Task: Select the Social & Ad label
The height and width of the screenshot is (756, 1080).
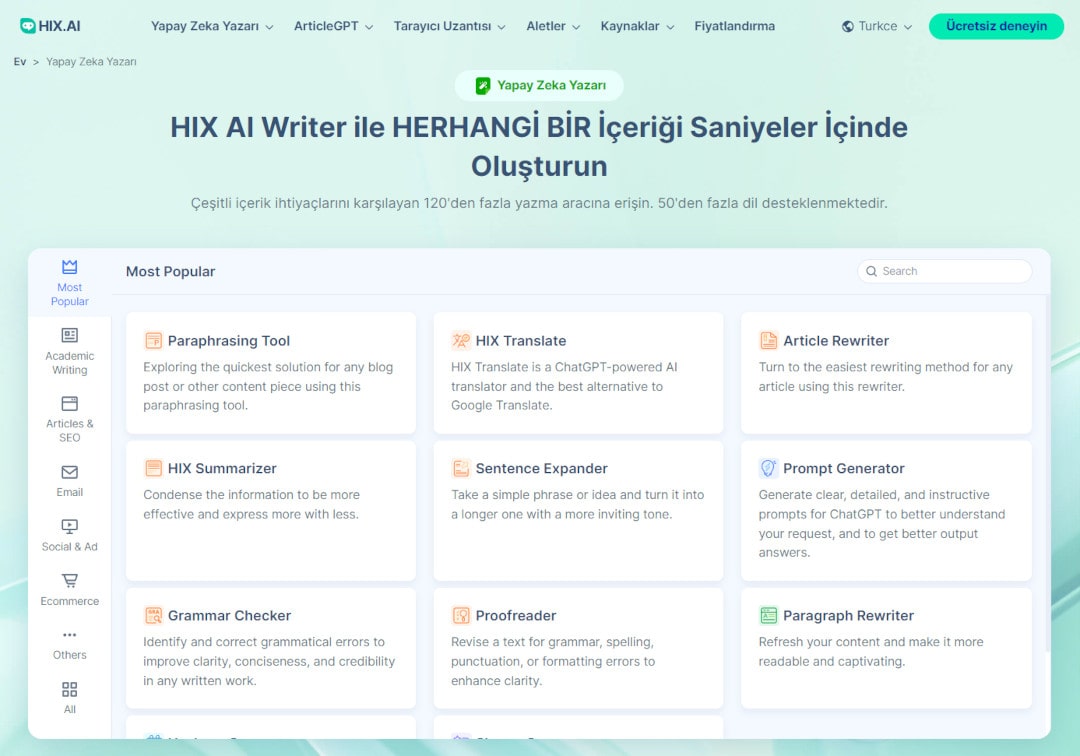Action: click(x=70, y=547)
